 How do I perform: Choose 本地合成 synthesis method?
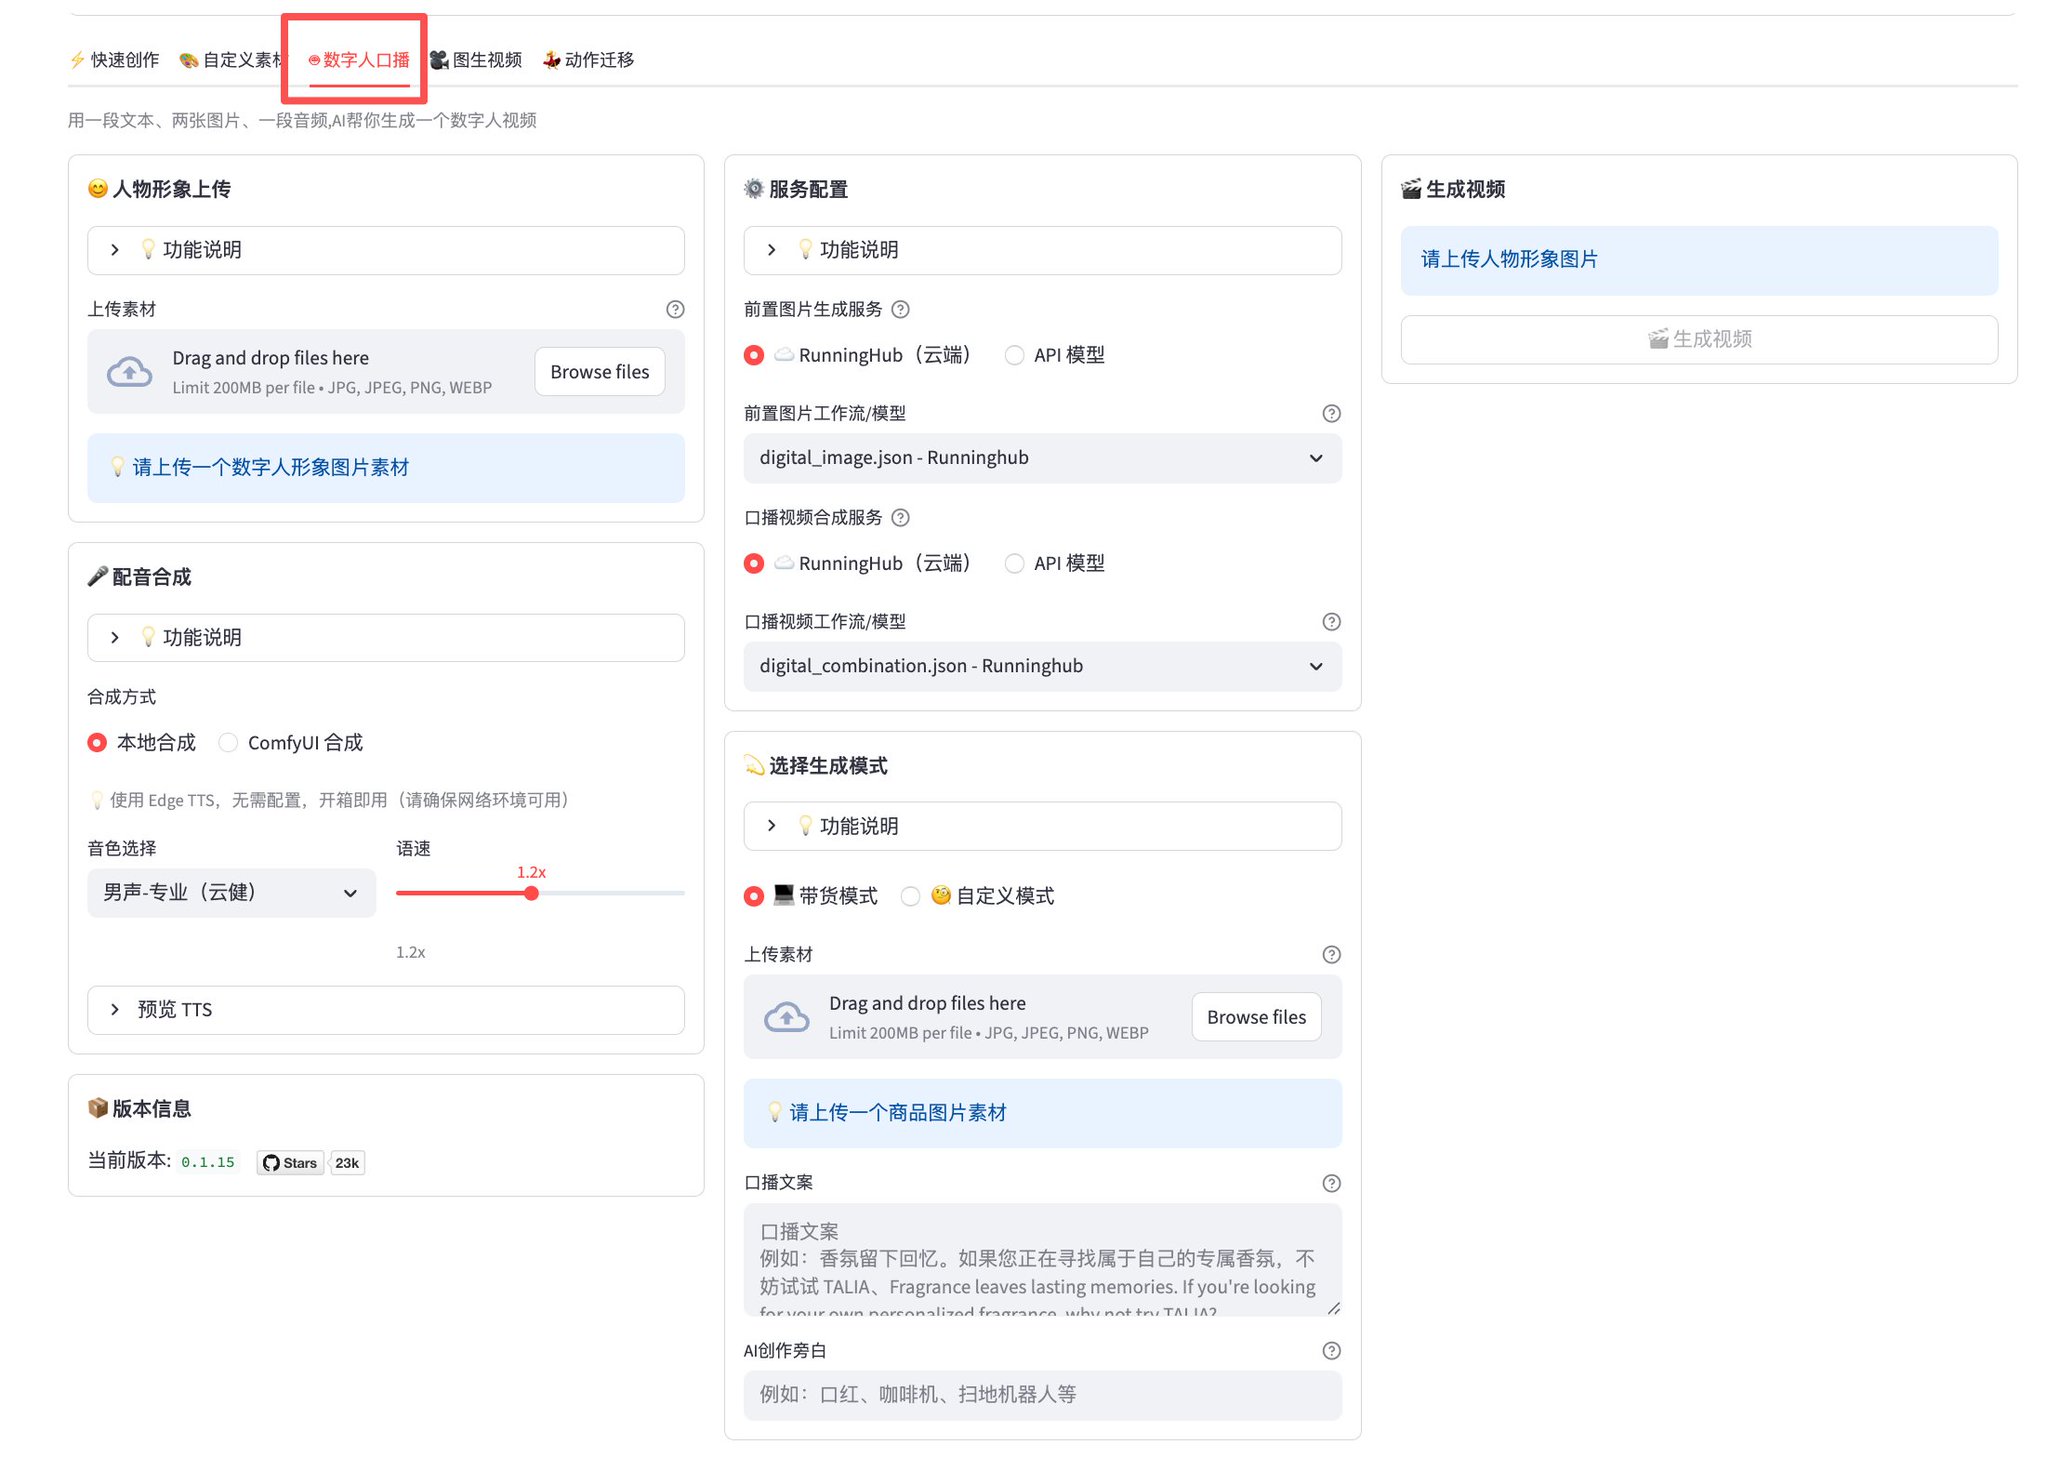[142, 743]
